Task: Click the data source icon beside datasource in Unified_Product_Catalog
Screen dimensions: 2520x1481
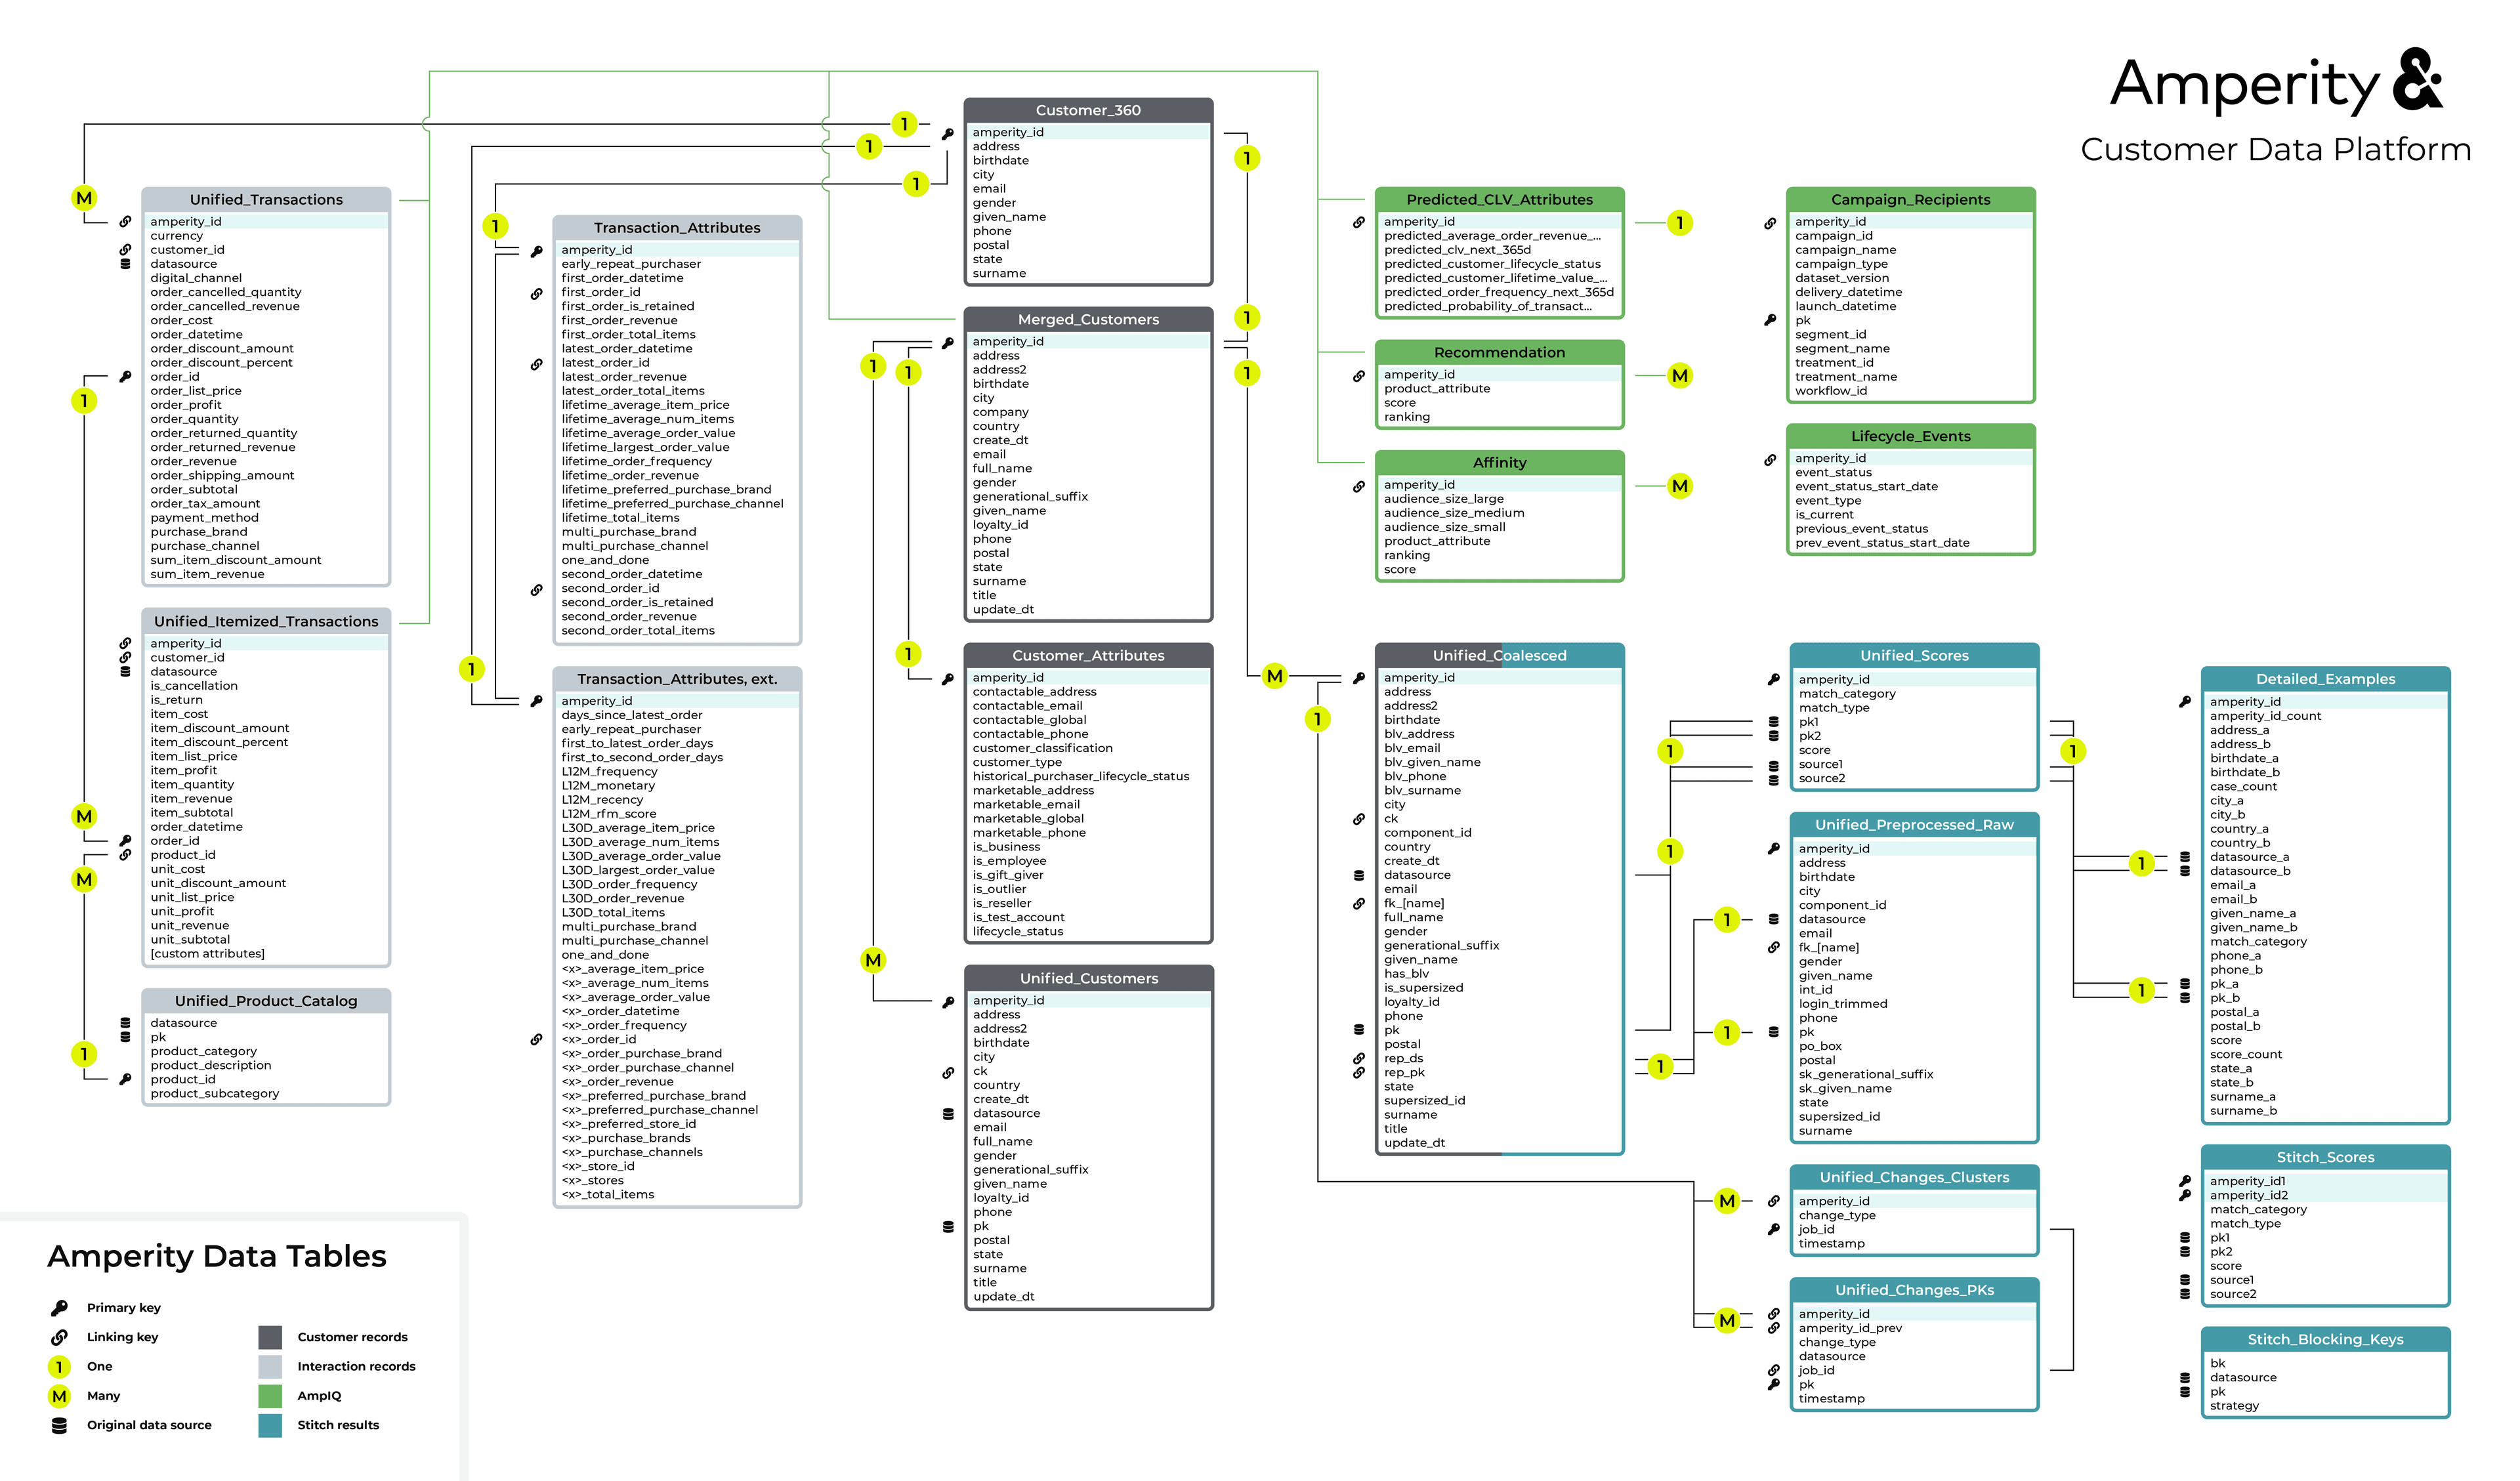Action: coord(126,1022)
